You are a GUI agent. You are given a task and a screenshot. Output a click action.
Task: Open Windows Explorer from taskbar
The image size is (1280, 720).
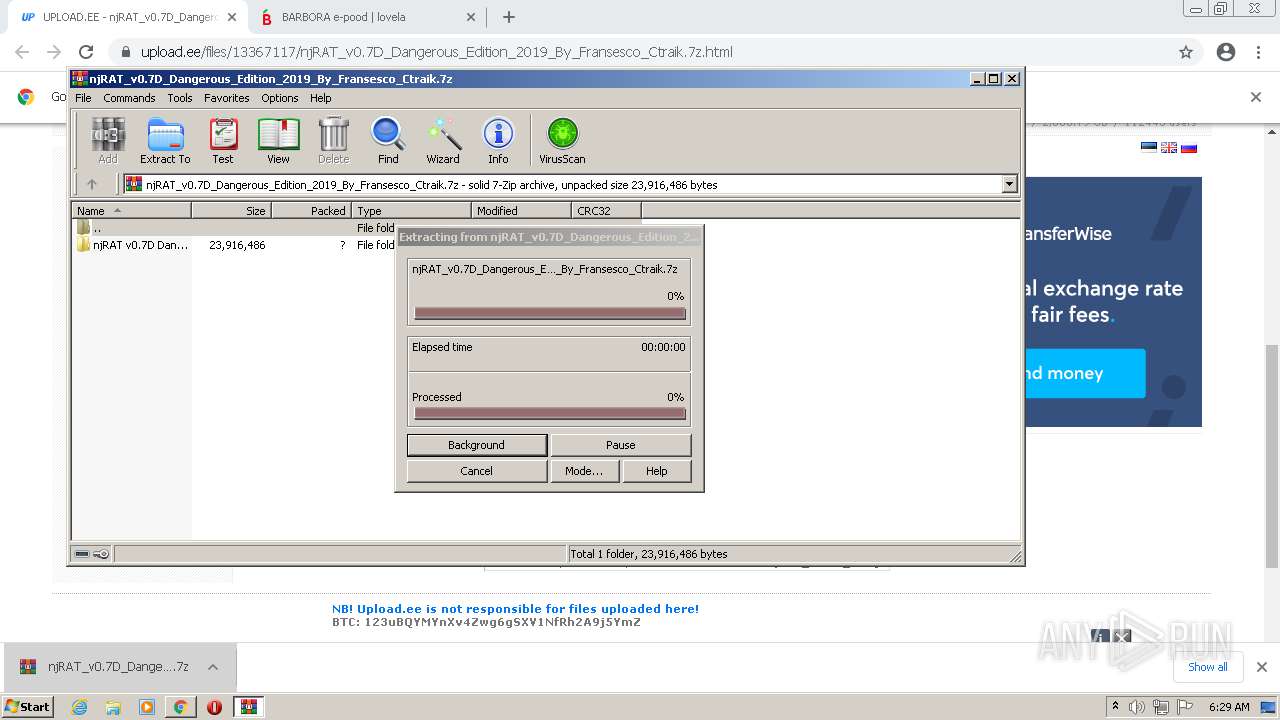click(x=113, y=707)
